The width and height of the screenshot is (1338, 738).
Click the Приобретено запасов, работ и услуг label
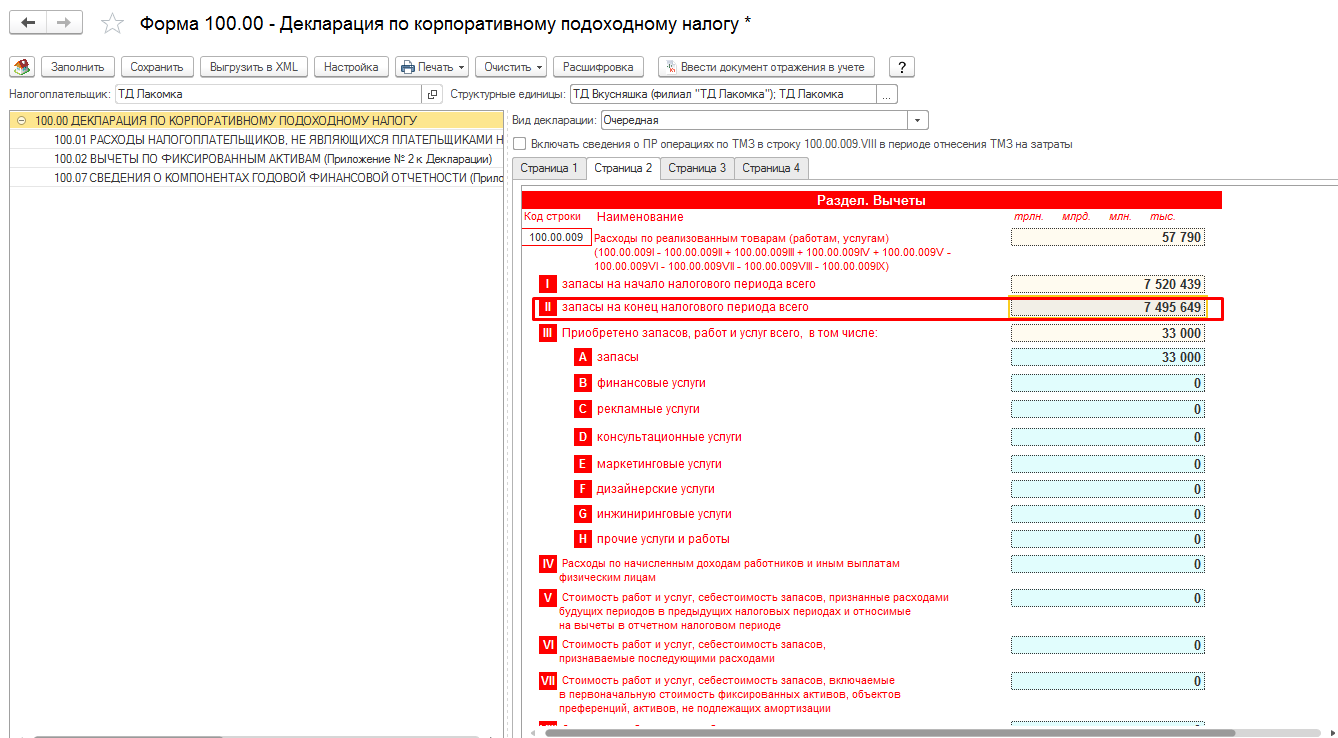pos(720,333)
